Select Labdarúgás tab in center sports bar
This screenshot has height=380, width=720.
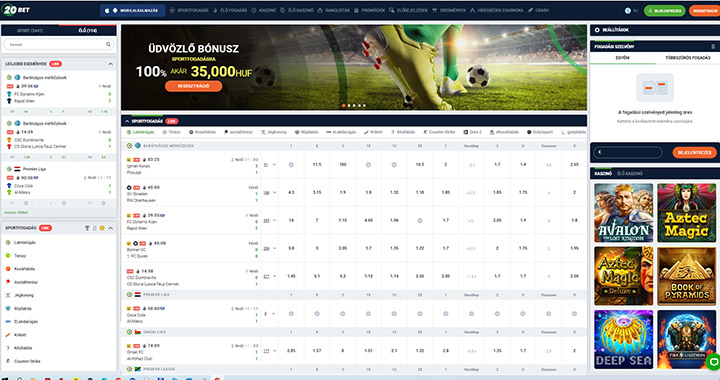point(141,132)
